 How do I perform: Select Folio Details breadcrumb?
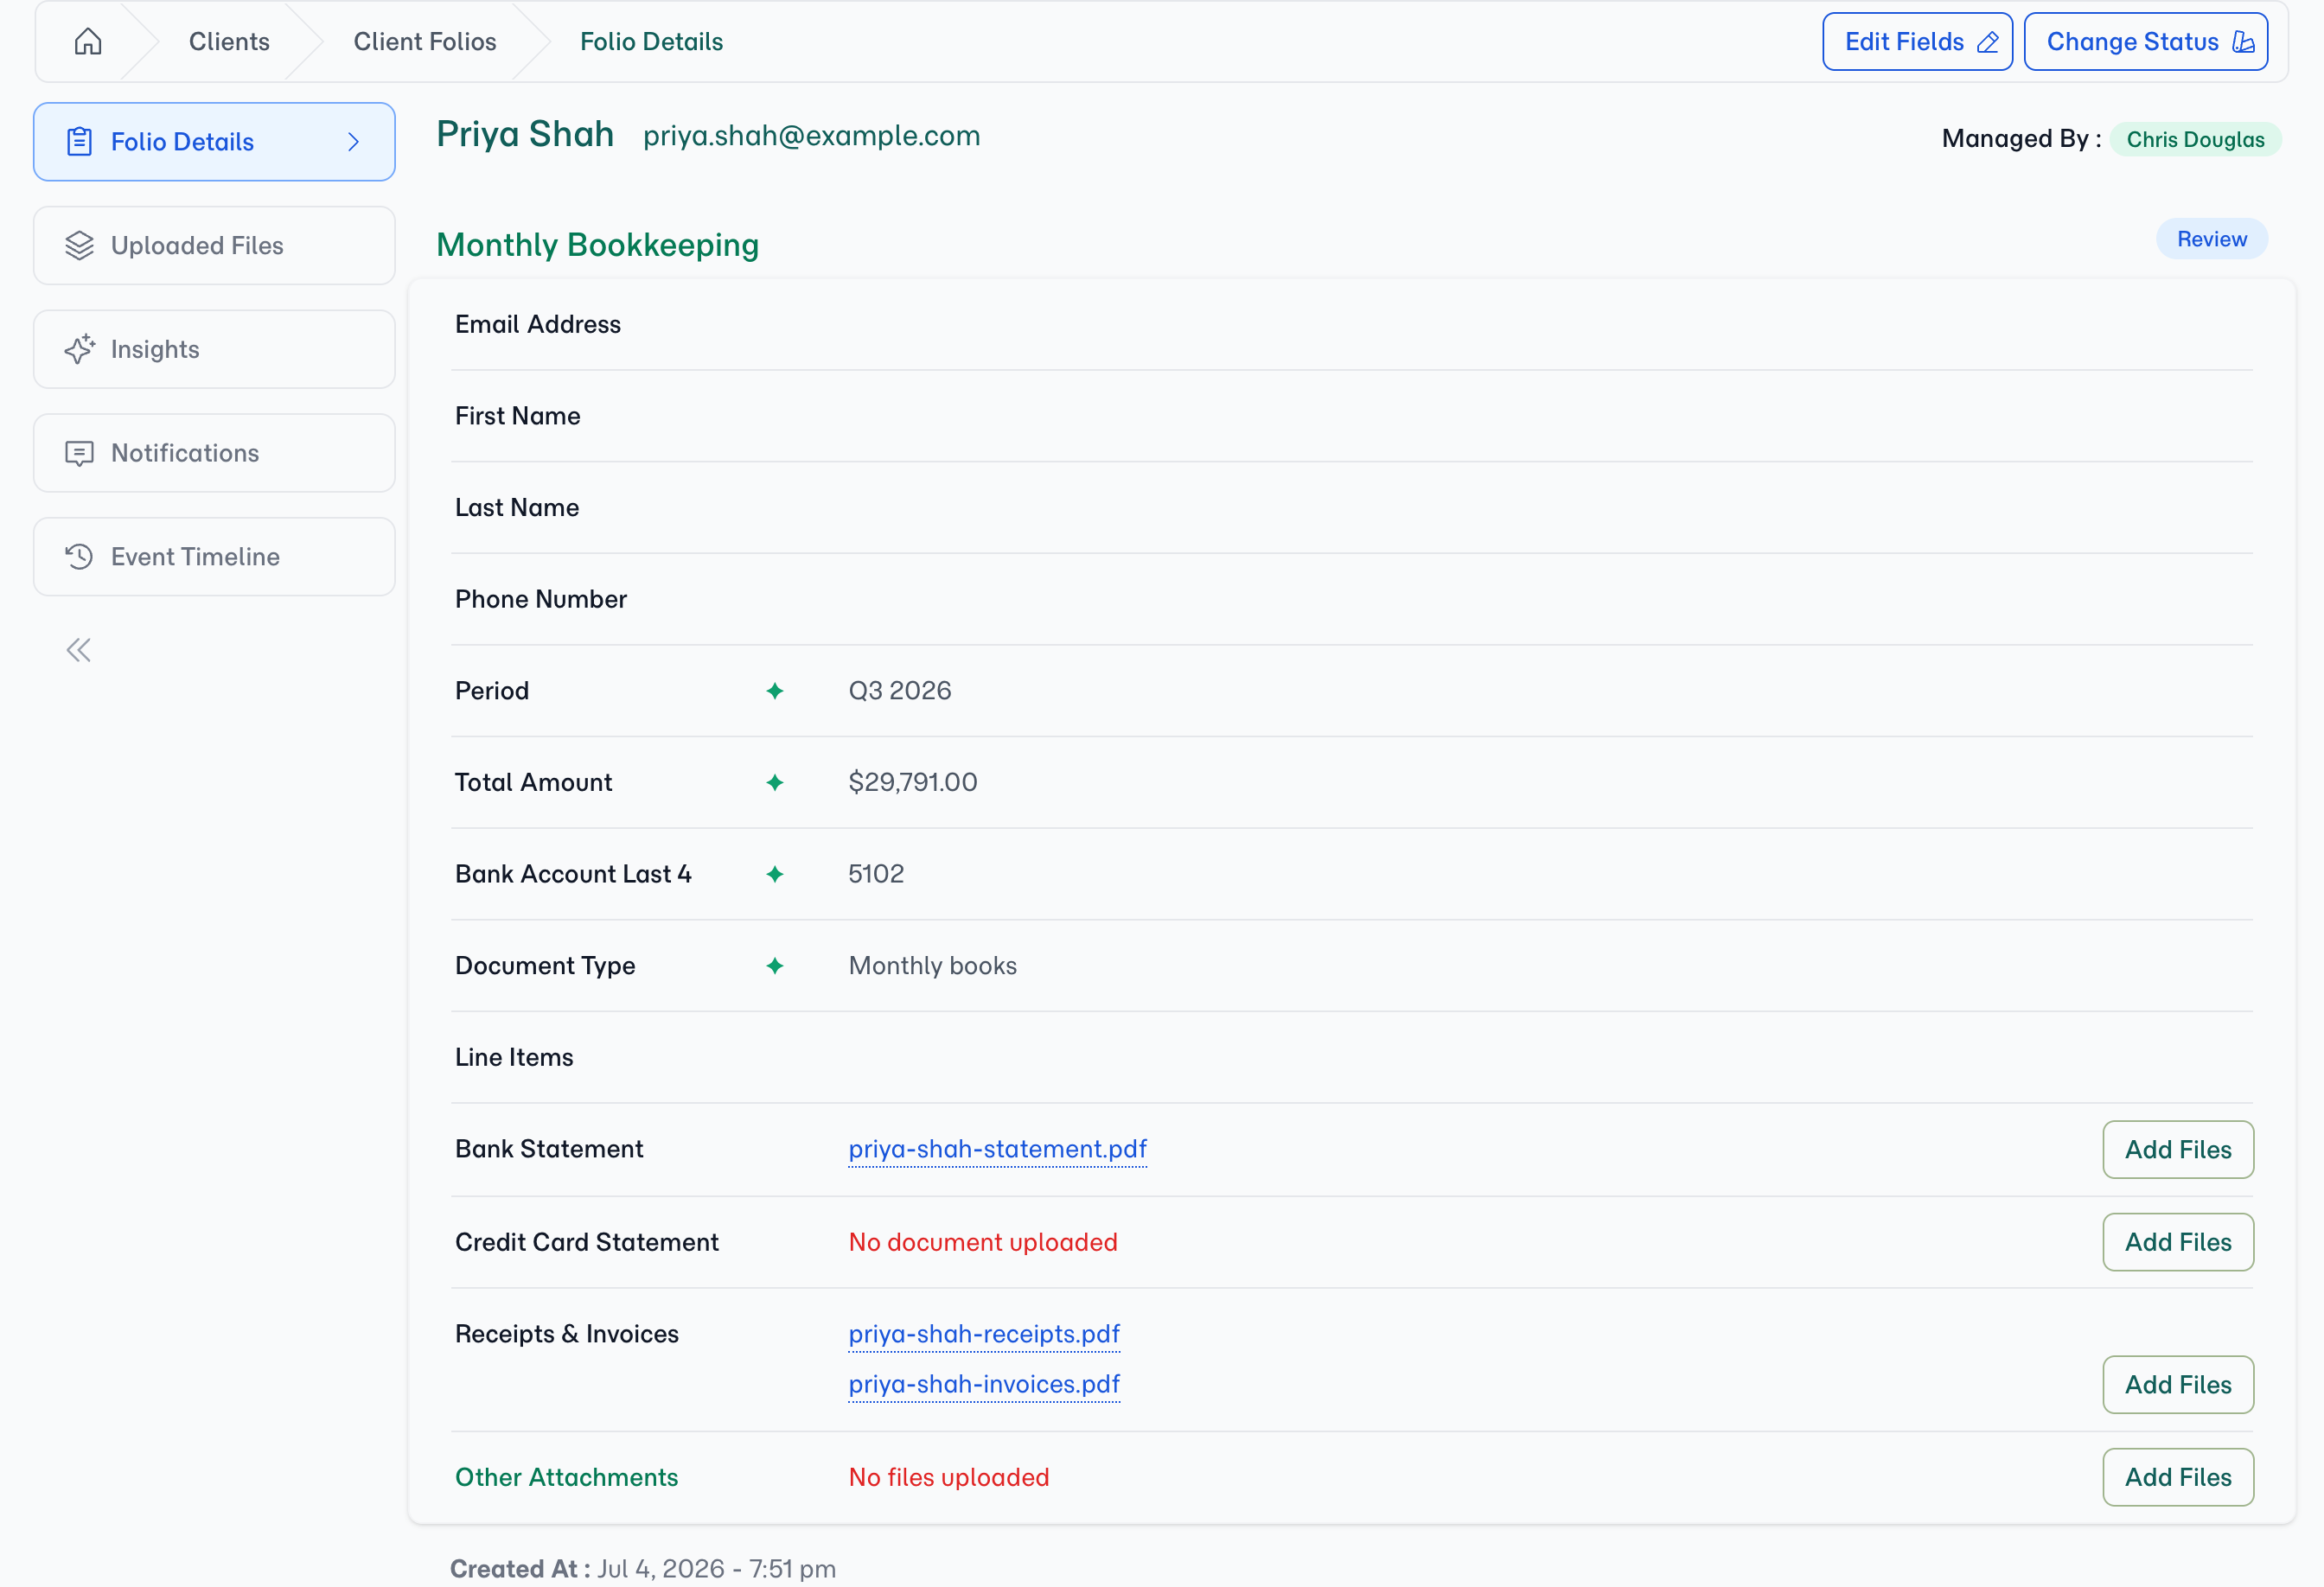pyautogui.click(x=651, y=41)
